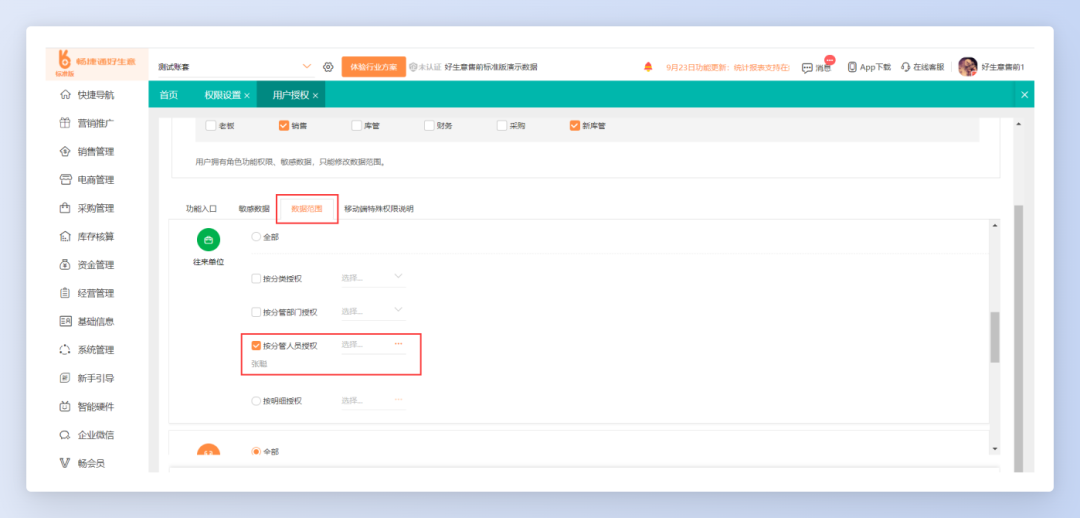Open 智能硬件 in the sidebar
The image size is (1080, 518).
click(x=87, y=406)
